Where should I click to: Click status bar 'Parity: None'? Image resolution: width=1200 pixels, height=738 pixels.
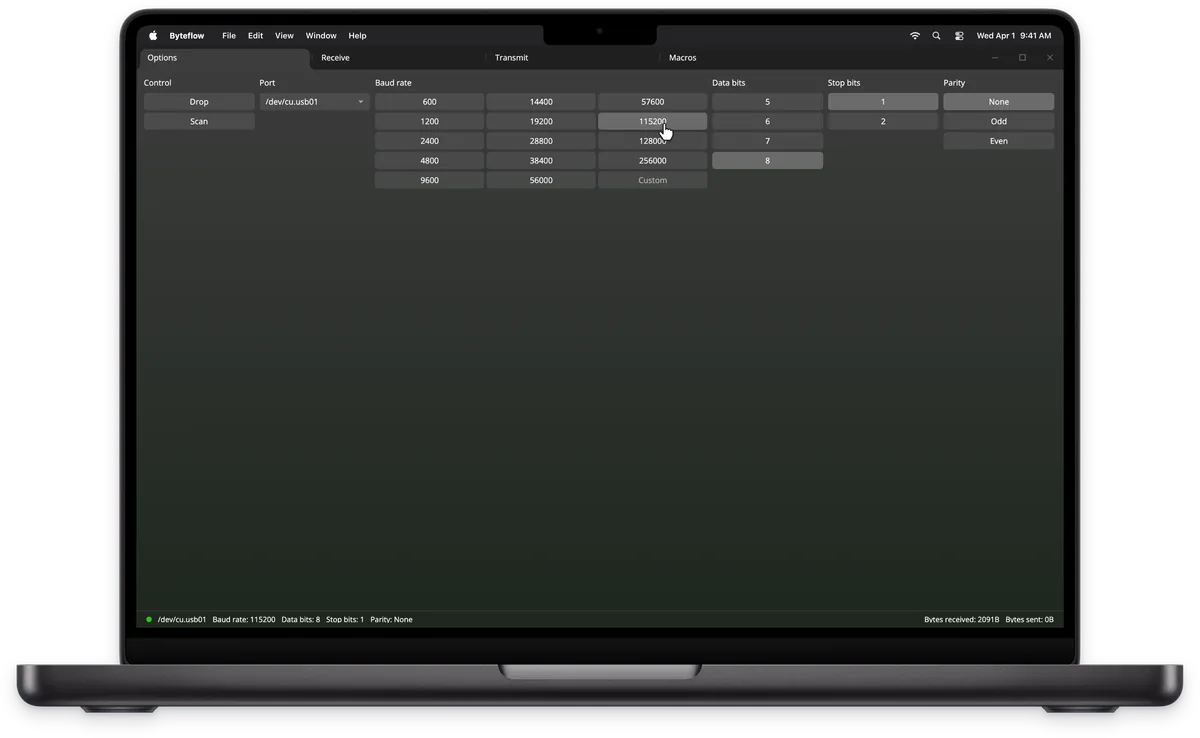tap(391, 620)
